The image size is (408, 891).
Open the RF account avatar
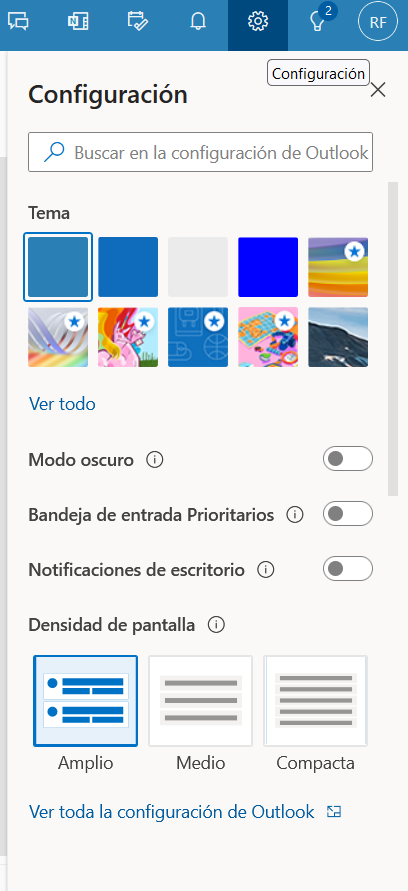pyautogui.click(x=377, y=22)
